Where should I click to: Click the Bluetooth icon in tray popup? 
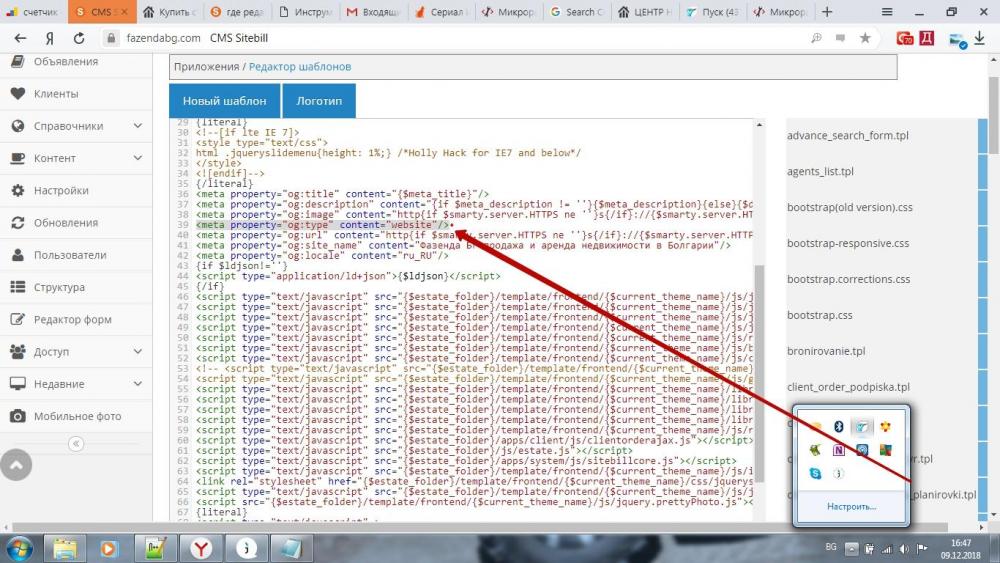839,427
